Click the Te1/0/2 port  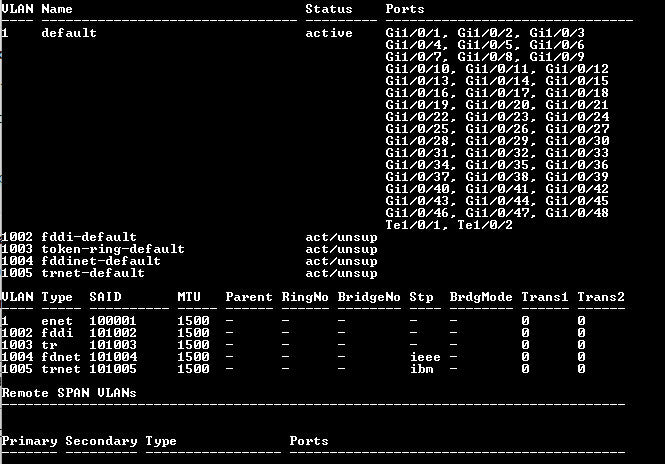click(x=485, y=225)
